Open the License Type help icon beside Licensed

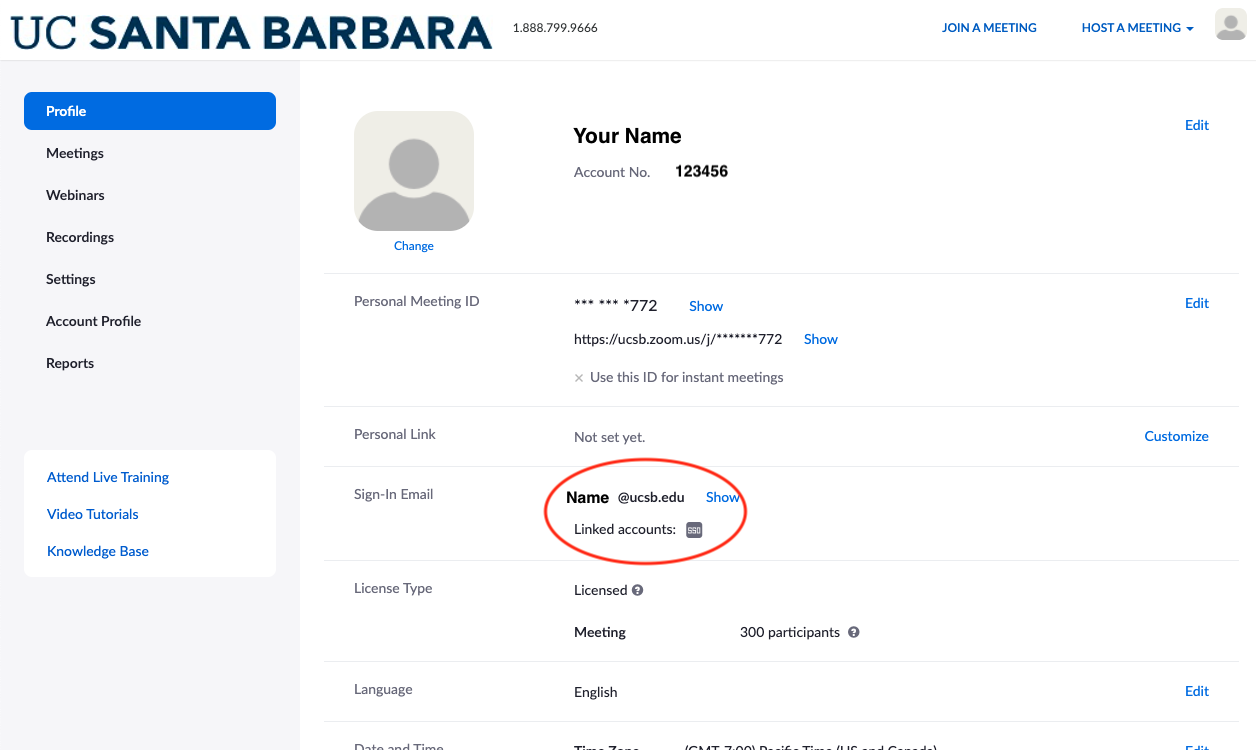pyautogui.click(x=638, y=590)
